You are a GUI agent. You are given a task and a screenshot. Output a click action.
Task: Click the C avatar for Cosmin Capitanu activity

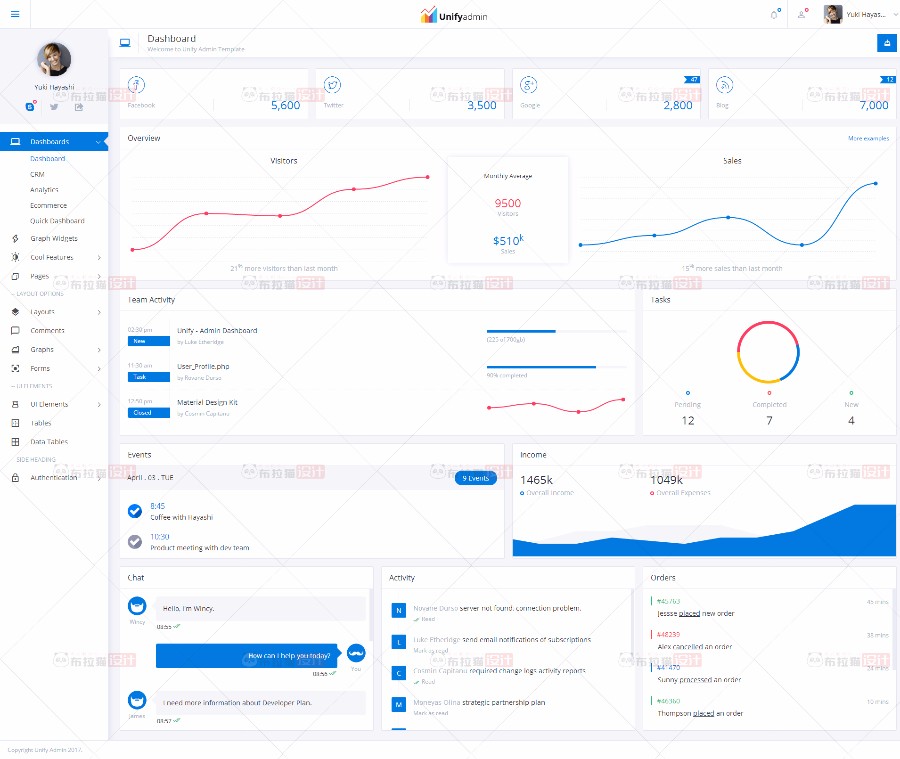pyautogui.click(x=398, y=673)
